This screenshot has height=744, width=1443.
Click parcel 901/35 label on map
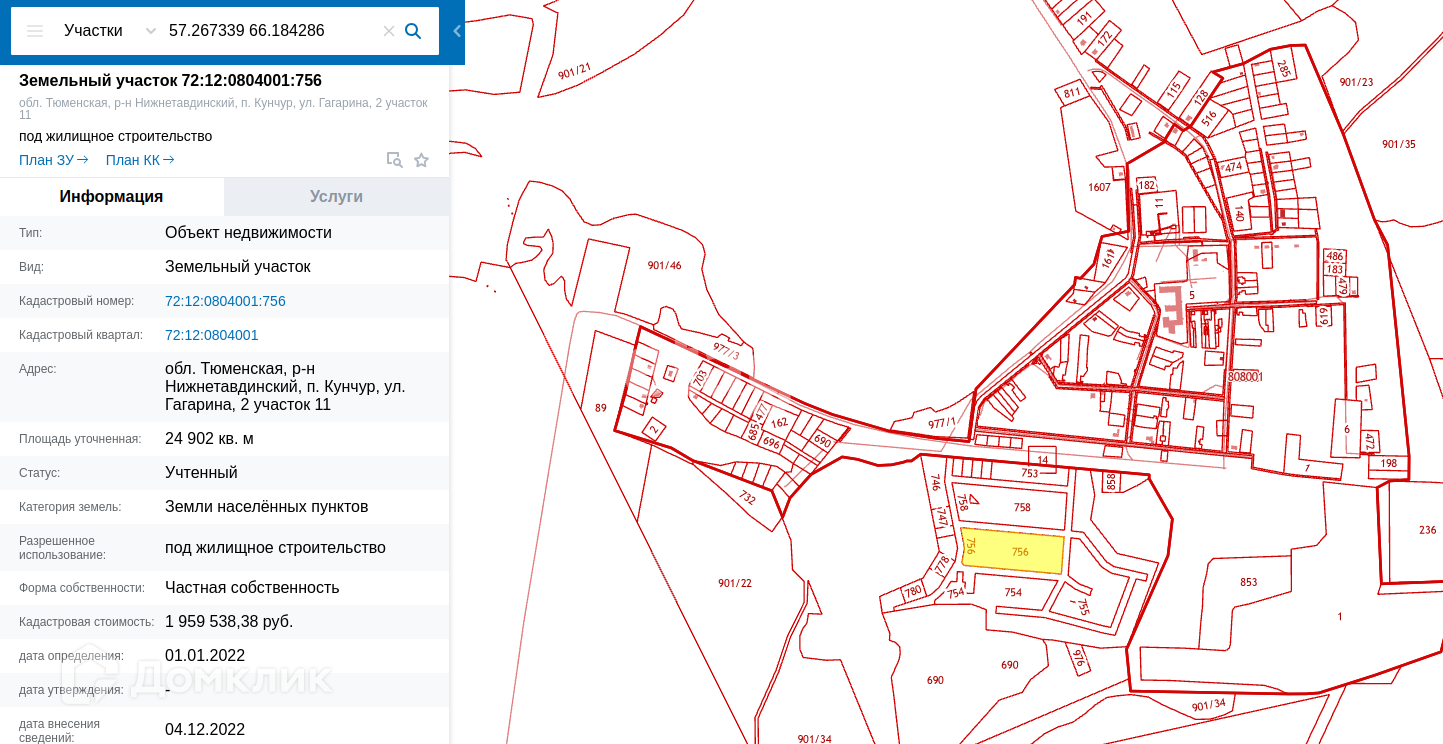point(1399,144)
